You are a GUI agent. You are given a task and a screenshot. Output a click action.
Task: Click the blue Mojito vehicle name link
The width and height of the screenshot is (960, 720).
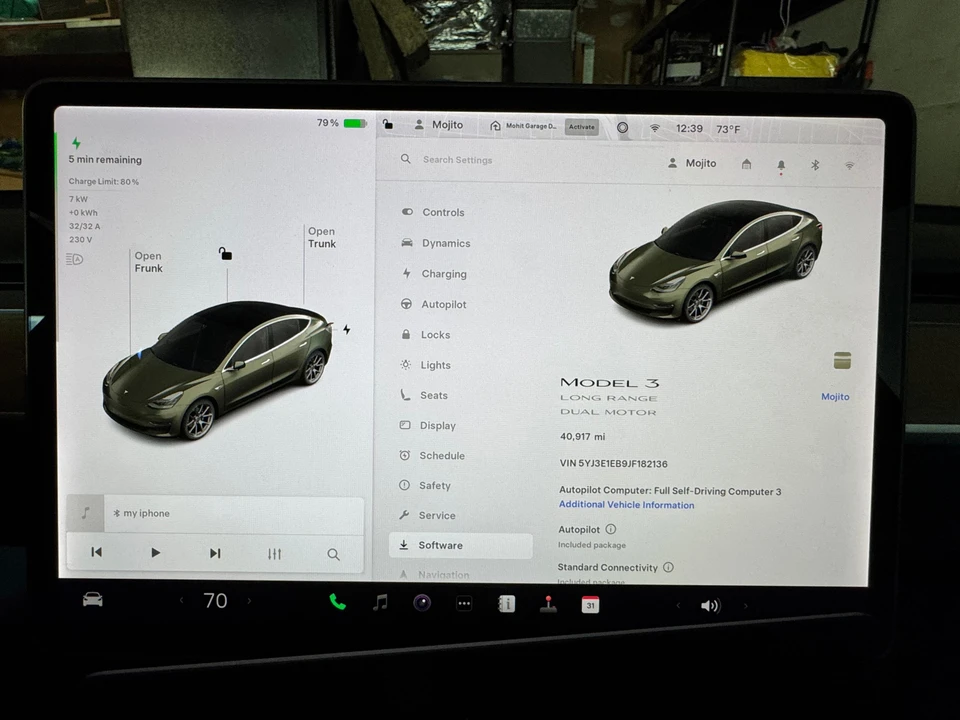coord(835,396)
